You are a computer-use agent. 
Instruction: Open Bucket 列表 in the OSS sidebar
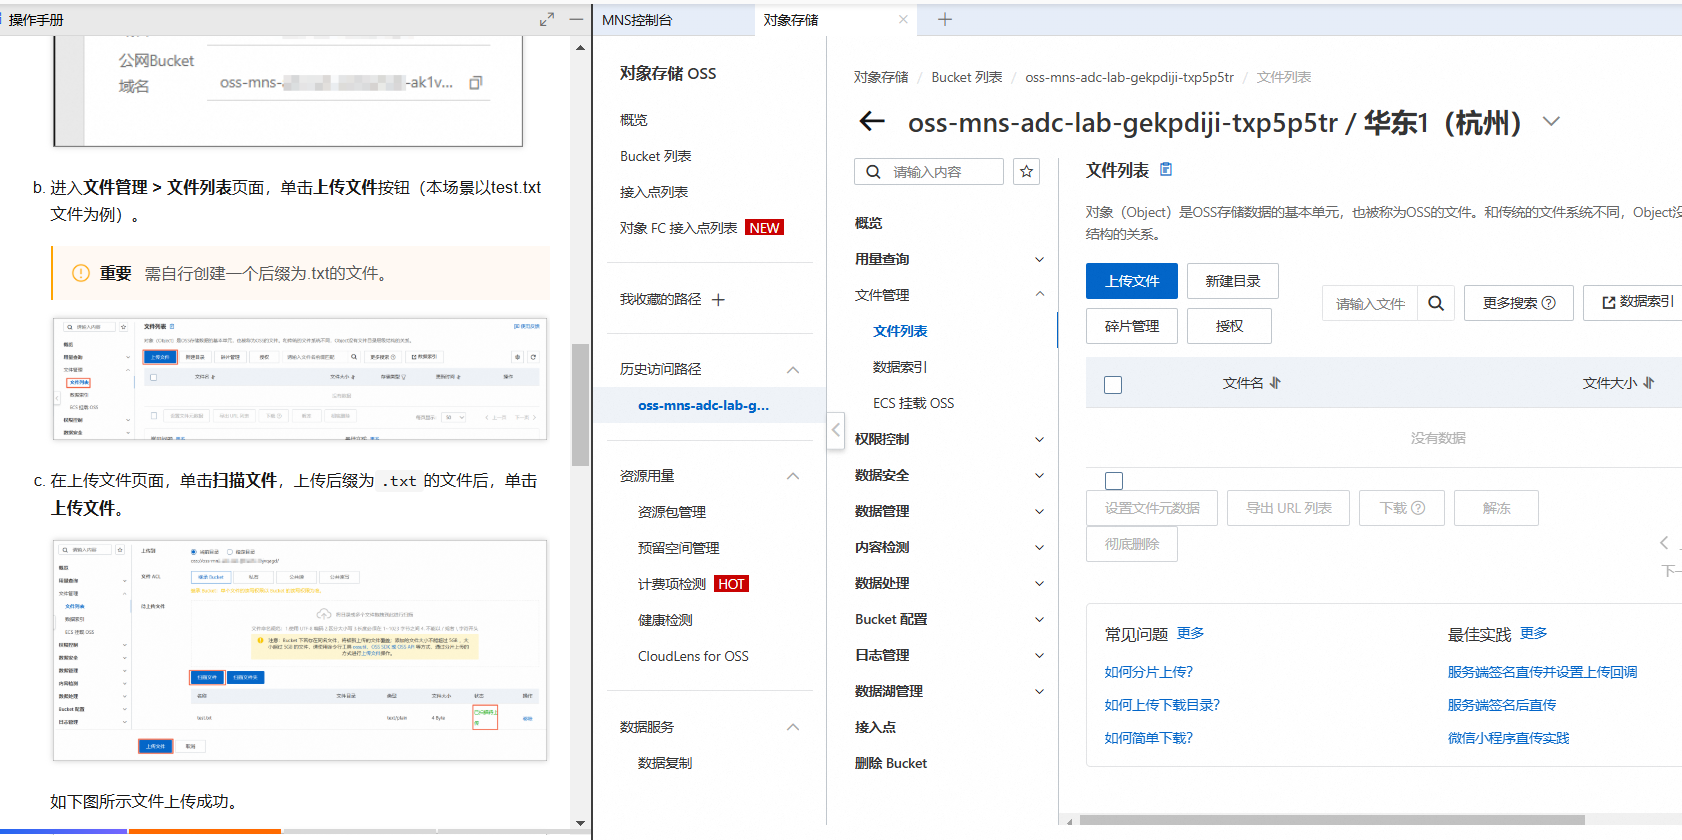pyautogui.click(x=656, y=156)
